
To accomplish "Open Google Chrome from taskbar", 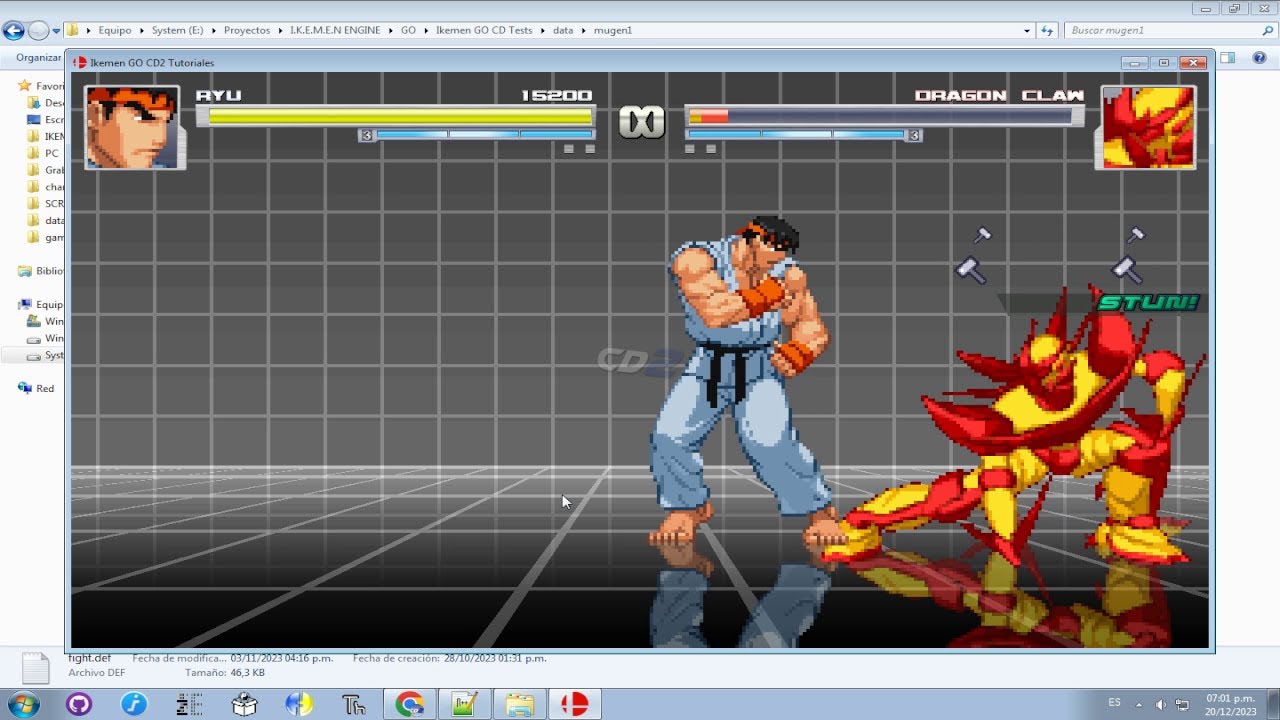I will pyautogui.click(x=409, y=704).
